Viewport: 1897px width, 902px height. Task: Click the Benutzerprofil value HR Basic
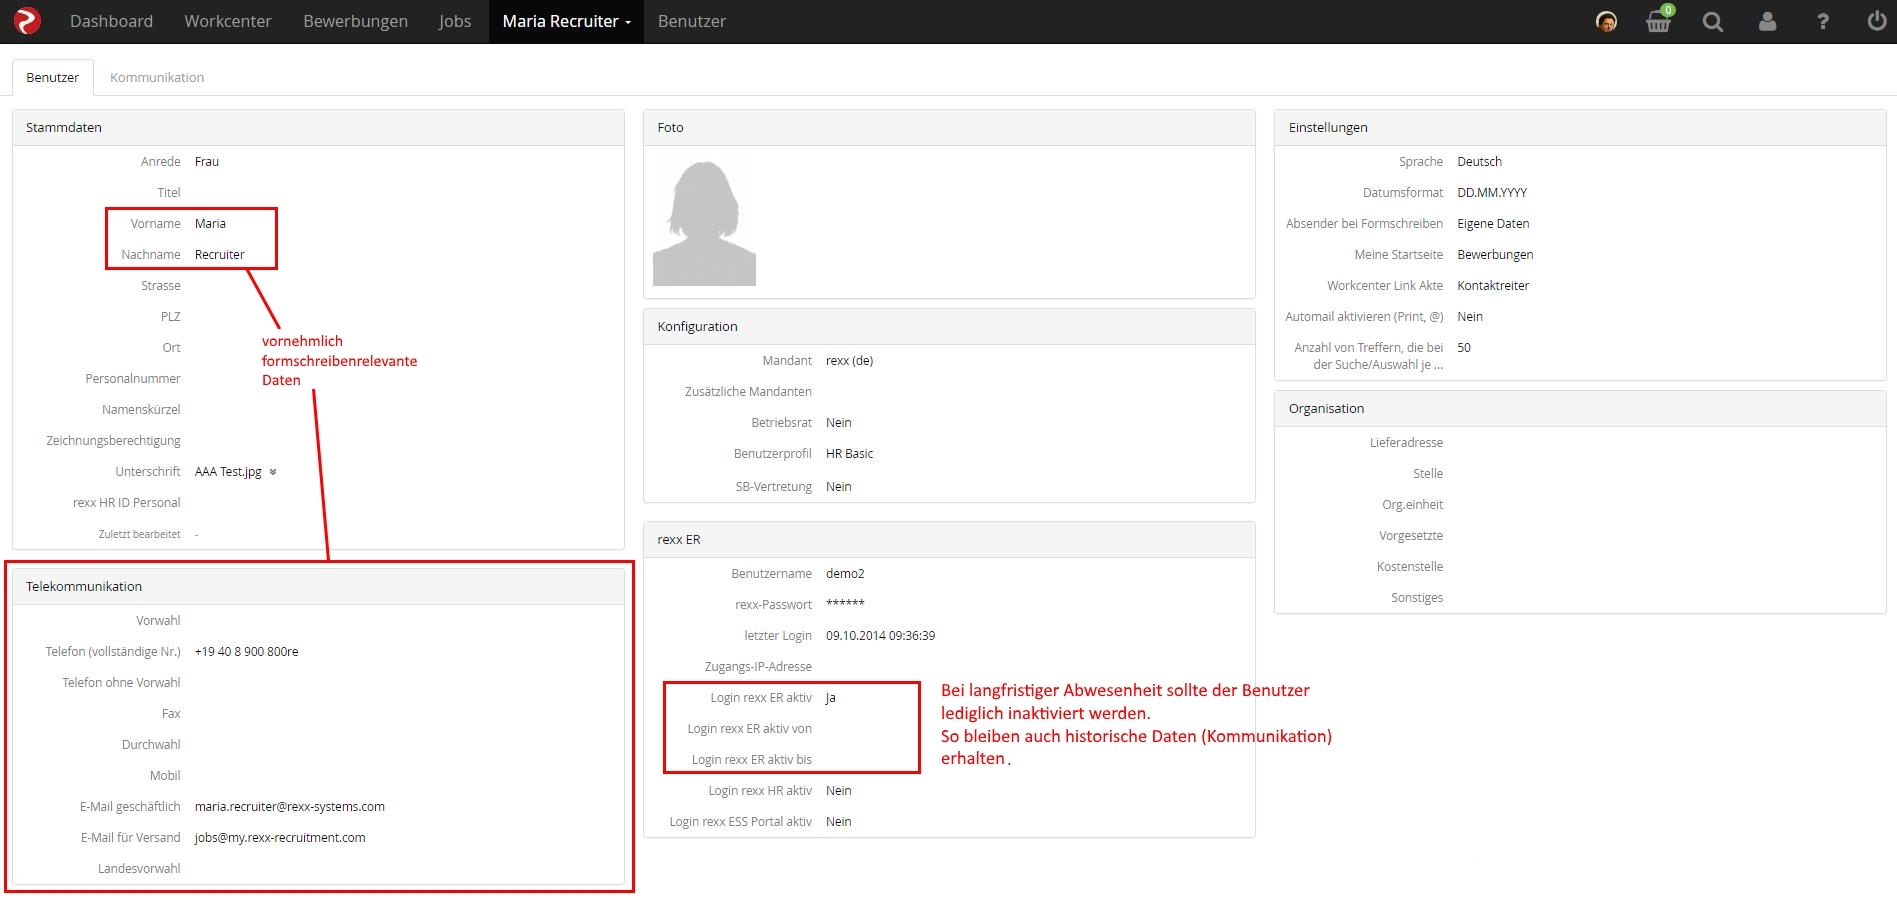(x=849, y=453)
